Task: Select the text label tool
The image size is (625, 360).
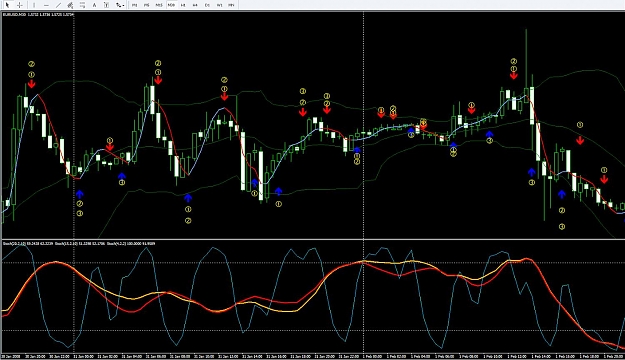Action: 106,5
